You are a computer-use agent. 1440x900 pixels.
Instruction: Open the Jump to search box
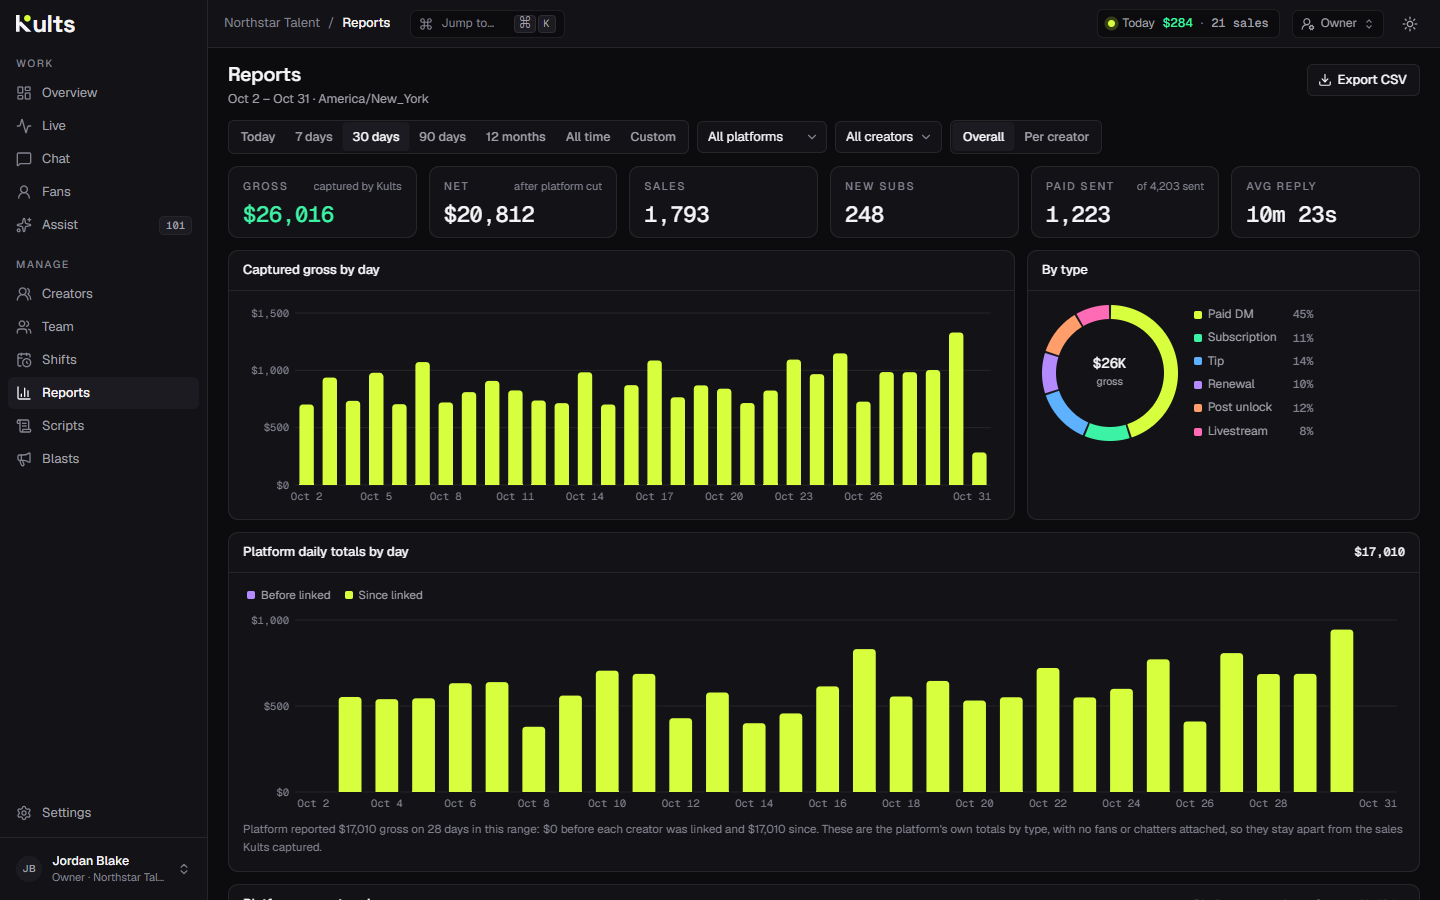click(x=487, y=24)
